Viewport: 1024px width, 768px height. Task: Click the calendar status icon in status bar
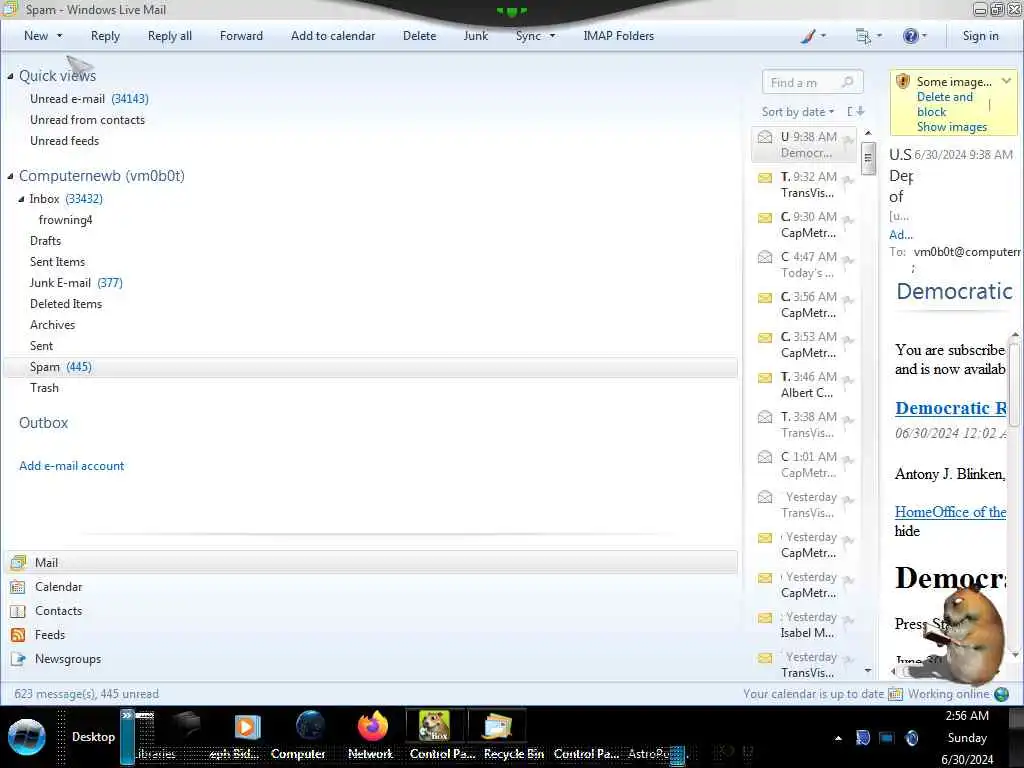(x=895, y=694)
